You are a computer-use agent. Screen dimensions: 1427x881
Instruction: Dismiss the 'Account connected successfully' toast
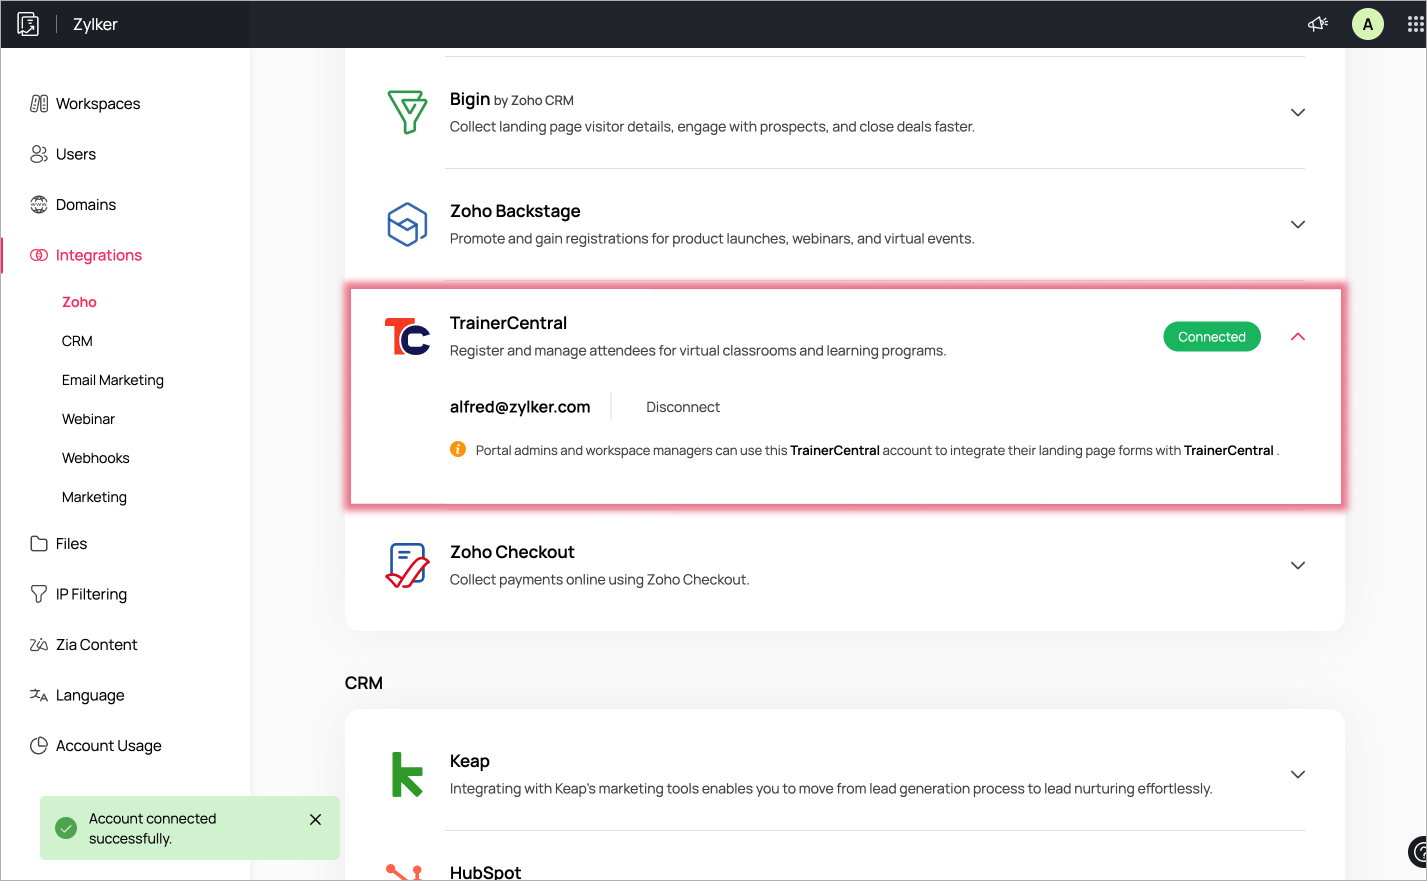(x=315, y=819)
